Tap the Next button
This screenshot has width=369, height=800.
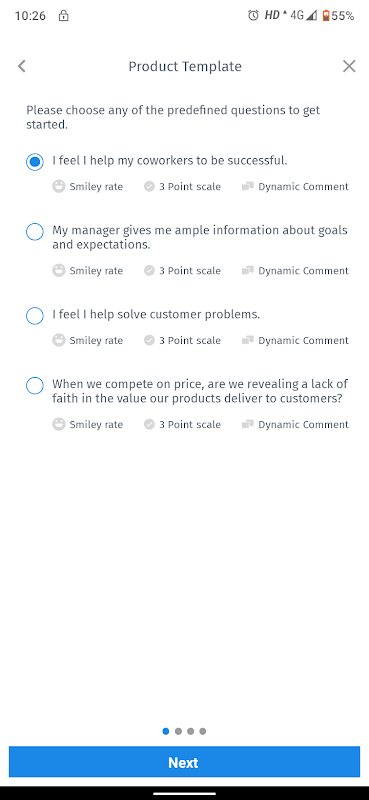184,762
